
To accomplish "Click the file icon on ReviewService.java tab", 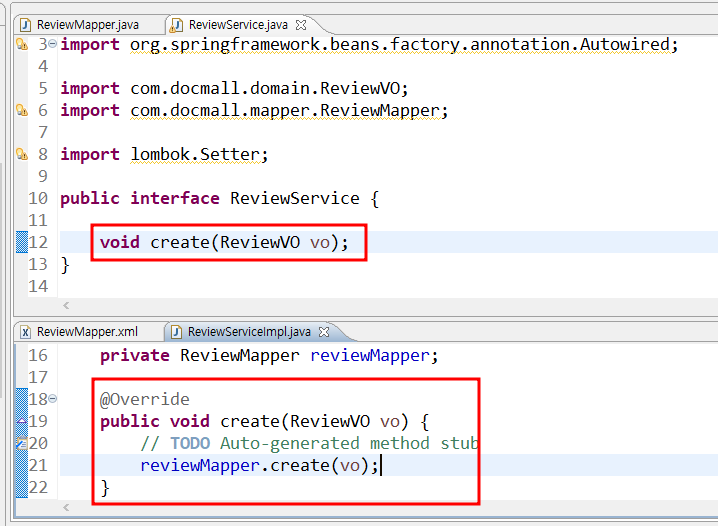I will coord(176,25).
